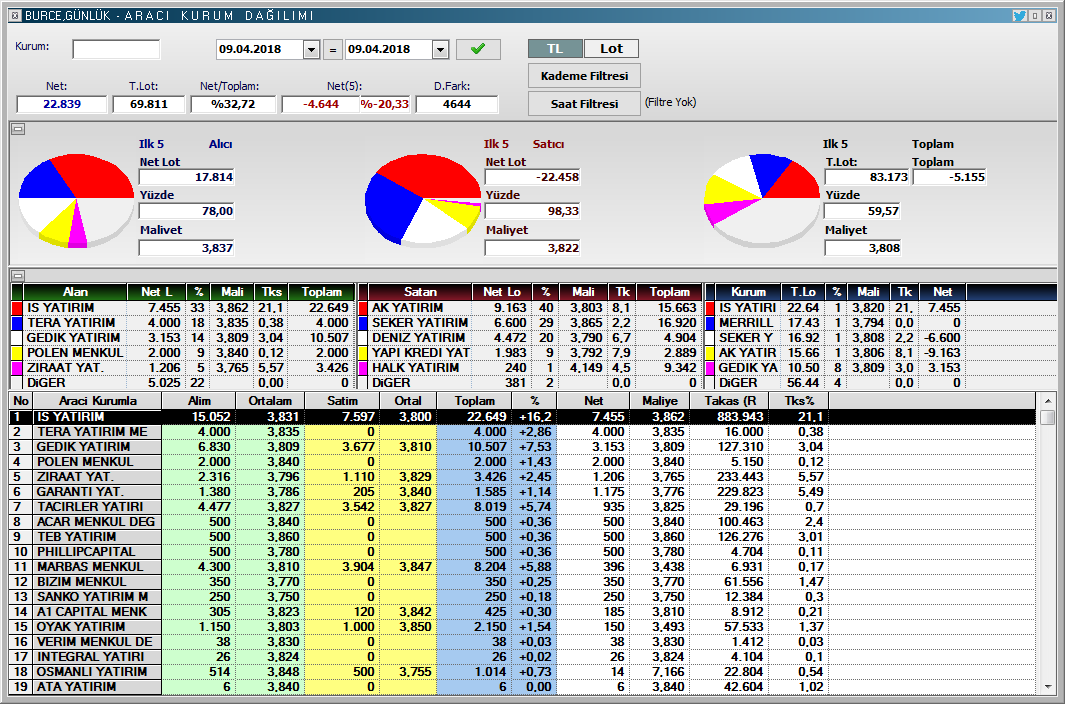Screen dimensions: 1065x704
Task: Share via the Twitter bird icon
Action: click(x=1019, y=15)
